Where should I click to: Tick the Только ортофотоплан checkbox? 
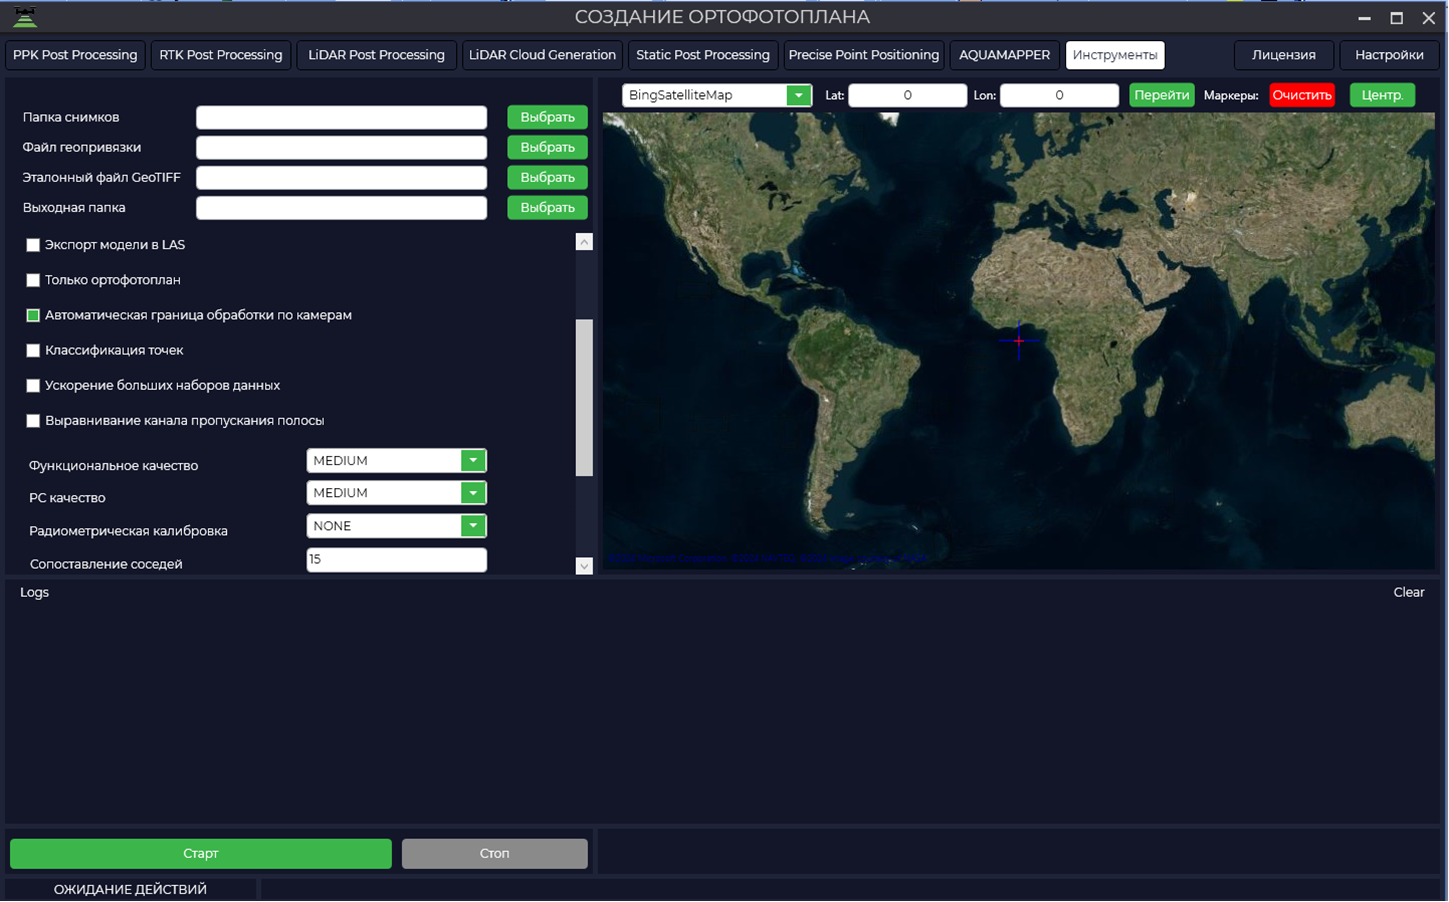click(x=33, y=280)
